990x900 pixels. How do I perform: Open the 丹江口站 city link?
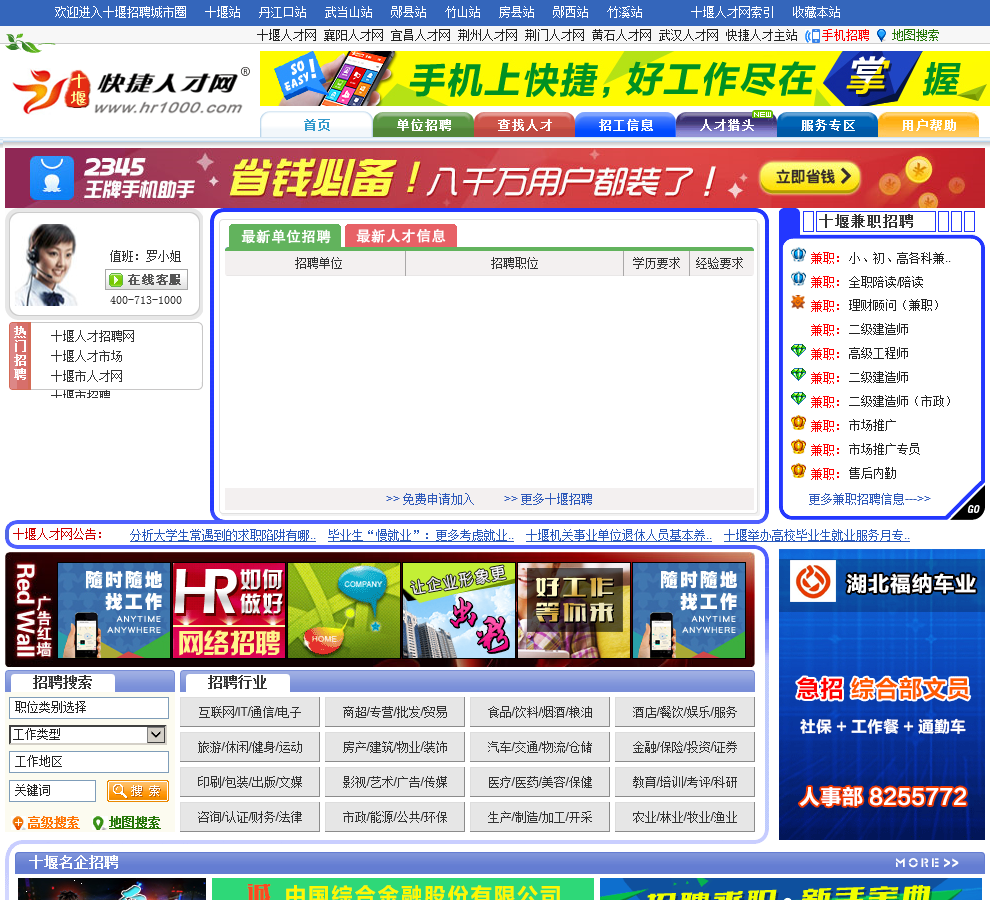[282, 12]
